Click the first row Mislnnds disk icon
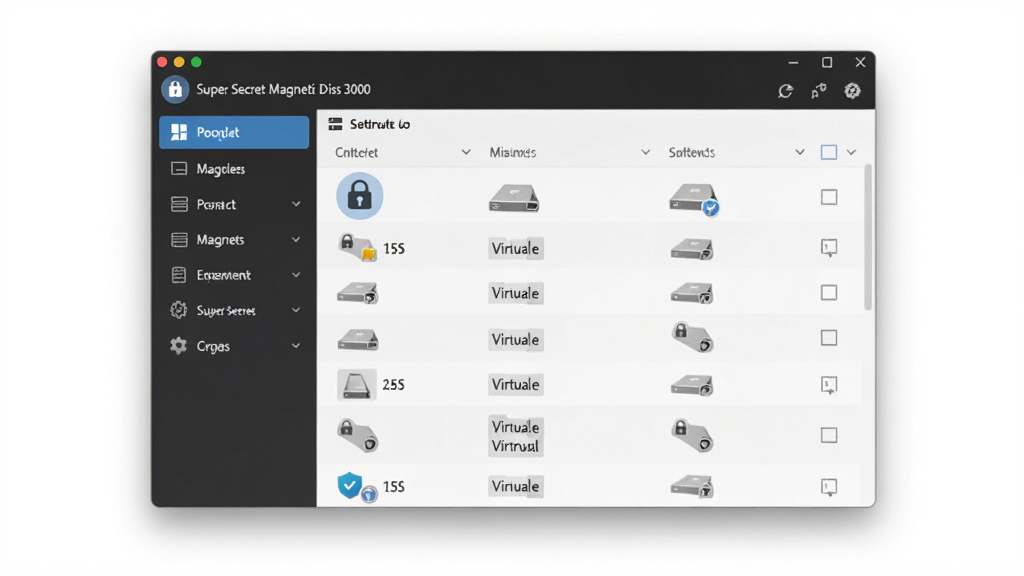Image resolution: width=1024 pixels, height=576 pixels. pyautogui.click(x=514, y=198)
